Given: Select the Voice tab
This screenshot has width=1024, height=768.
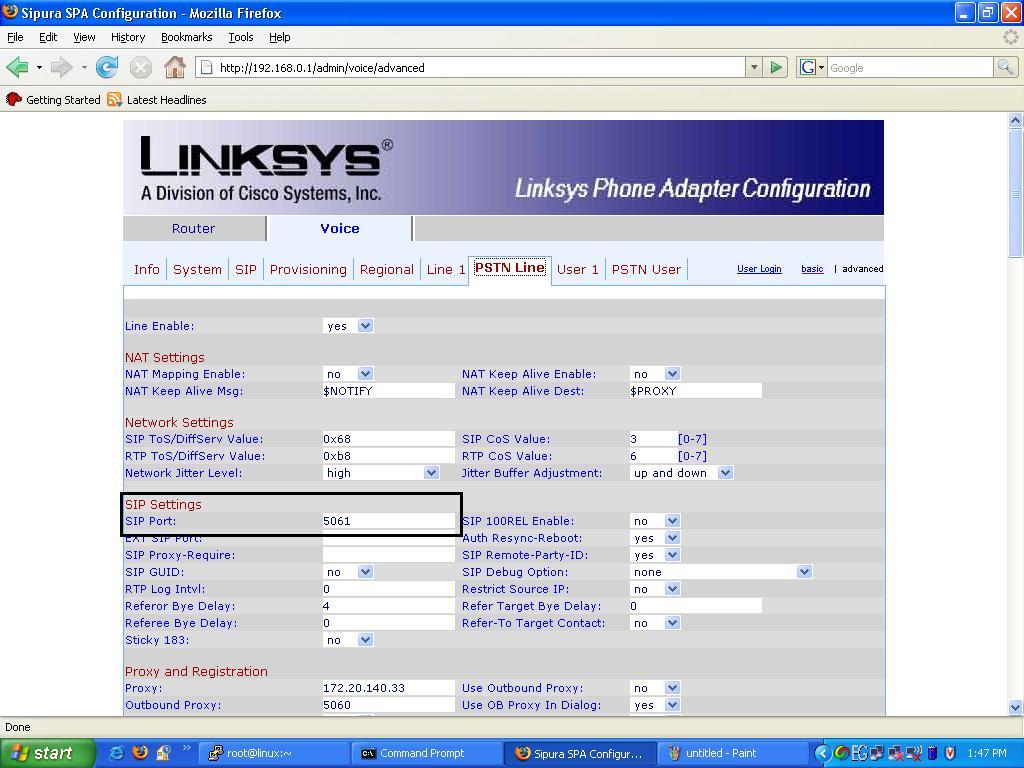Looking at the screenshot, I should (340, 229).
